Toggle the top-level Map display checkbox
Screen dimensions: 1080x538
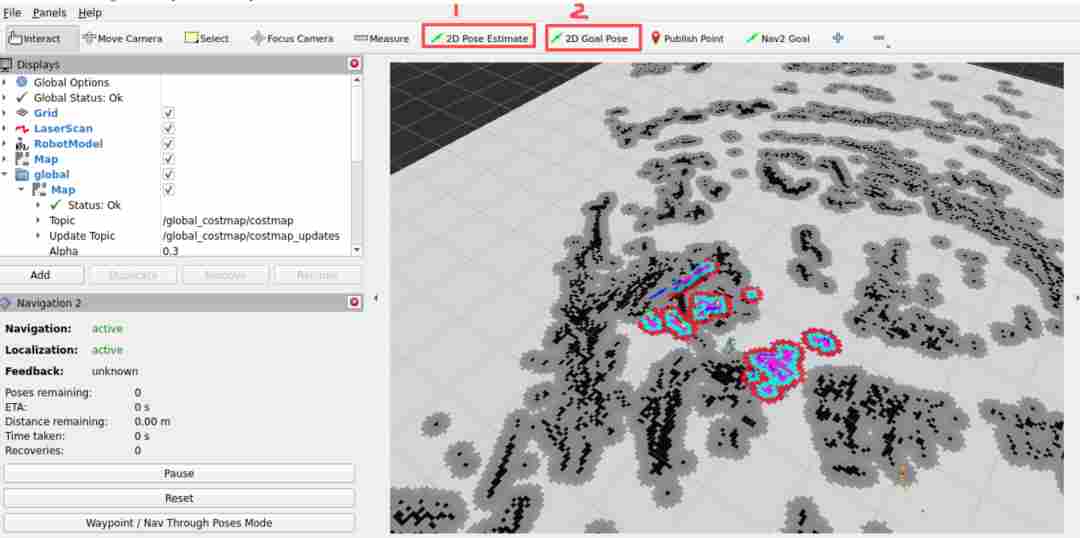[169, 159]
